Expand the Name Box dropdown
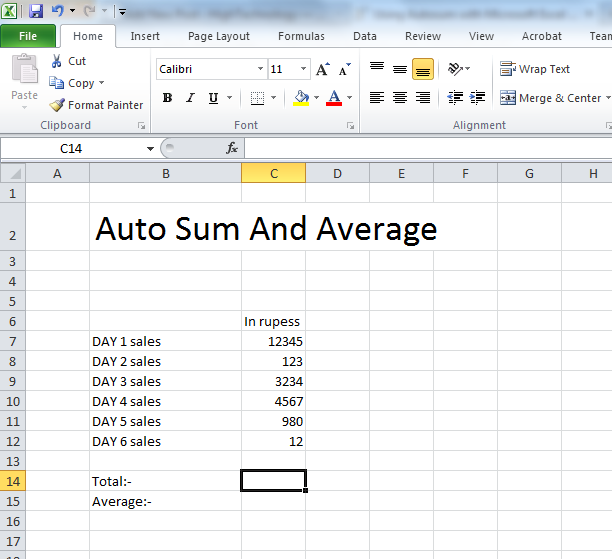The height and width of the screenshot is (559, 612). coord(150,149)
